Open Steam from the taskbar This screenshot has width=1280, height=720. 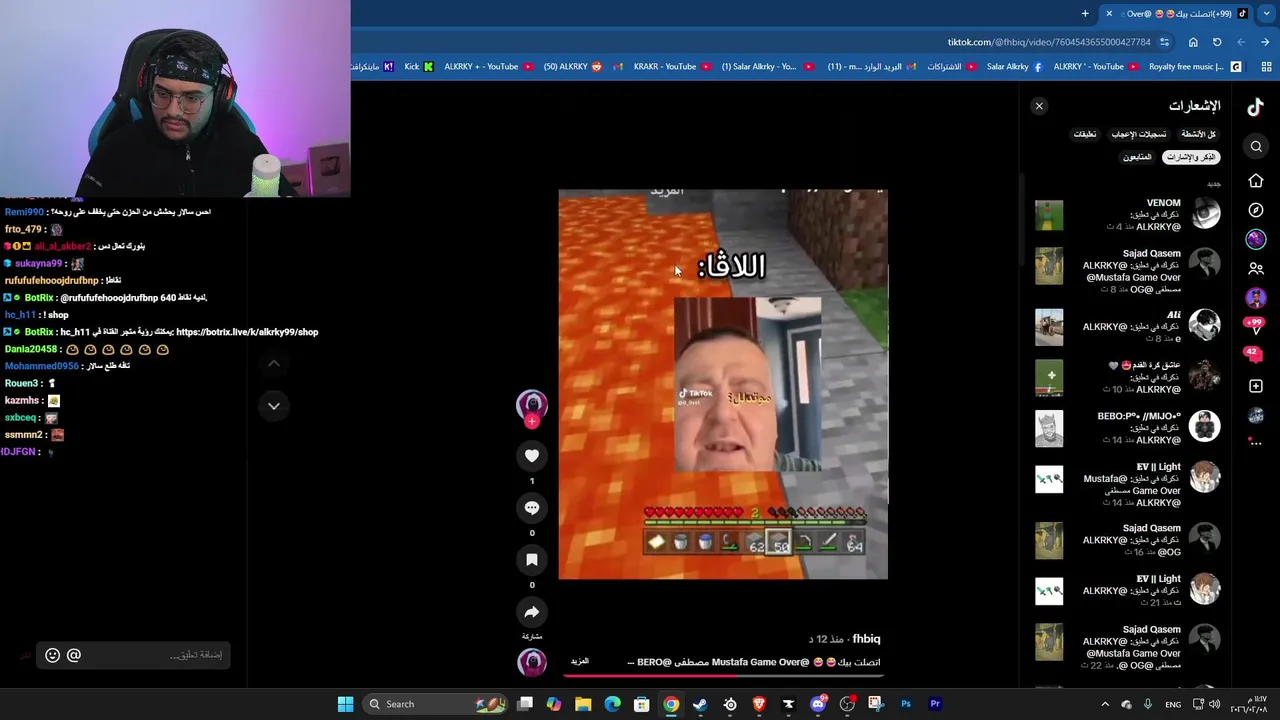(700, 704)
